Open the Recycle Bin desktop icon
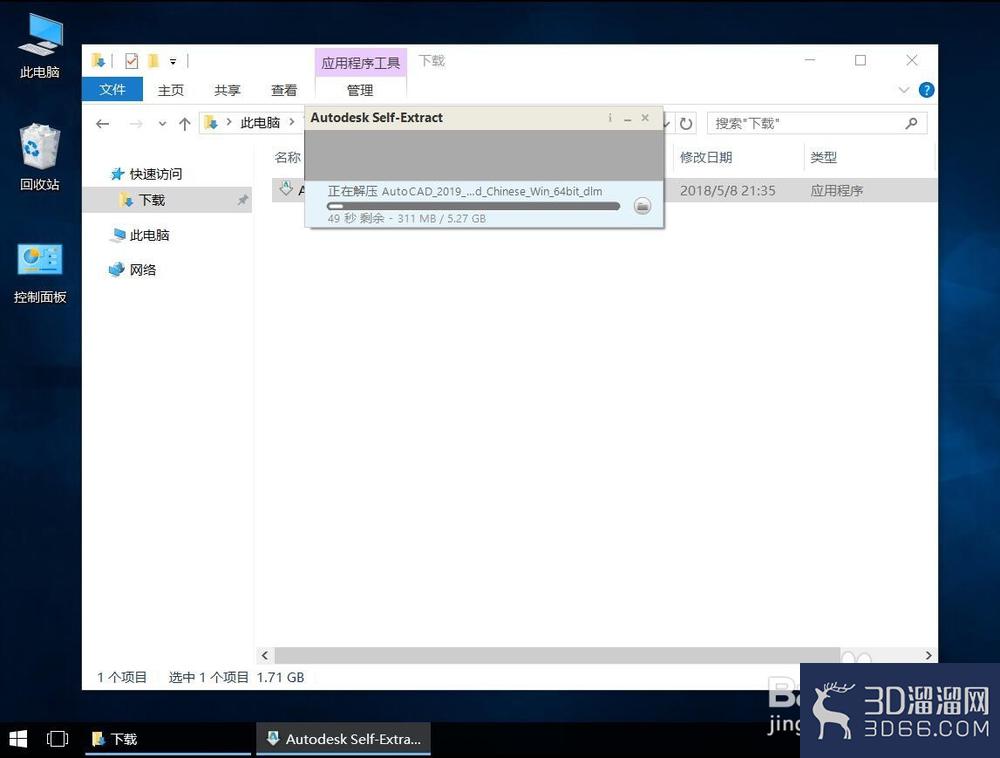The image size is (1000, 758). pyautogui.click(x=40, y=157)
